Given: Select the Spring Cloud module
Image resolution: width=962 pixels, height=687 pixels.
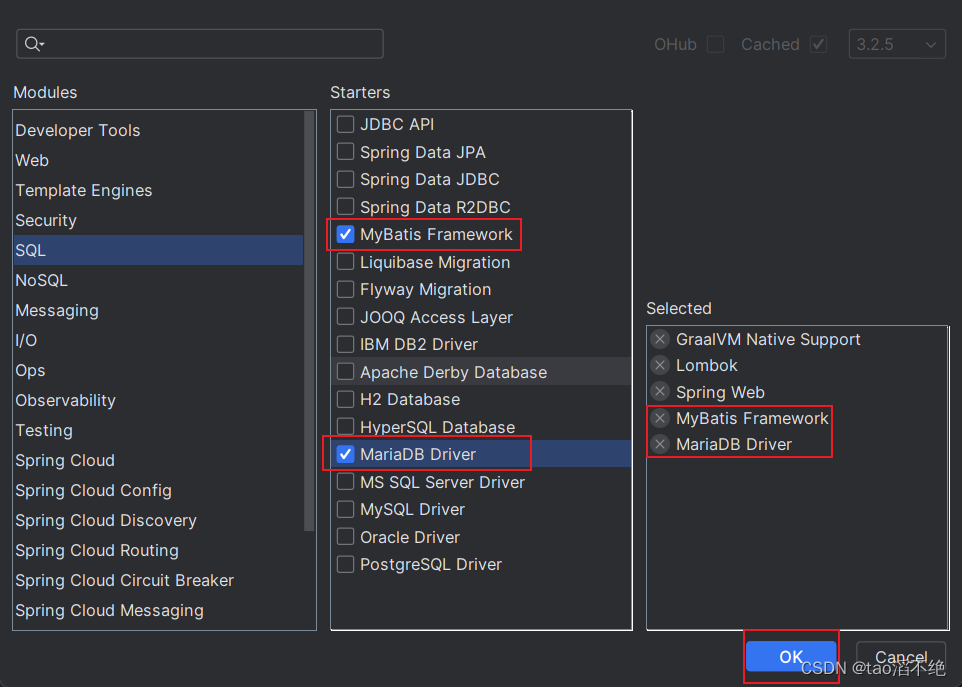Looking at the screenshot, I should pyautogui.click(x=158, y=461).
